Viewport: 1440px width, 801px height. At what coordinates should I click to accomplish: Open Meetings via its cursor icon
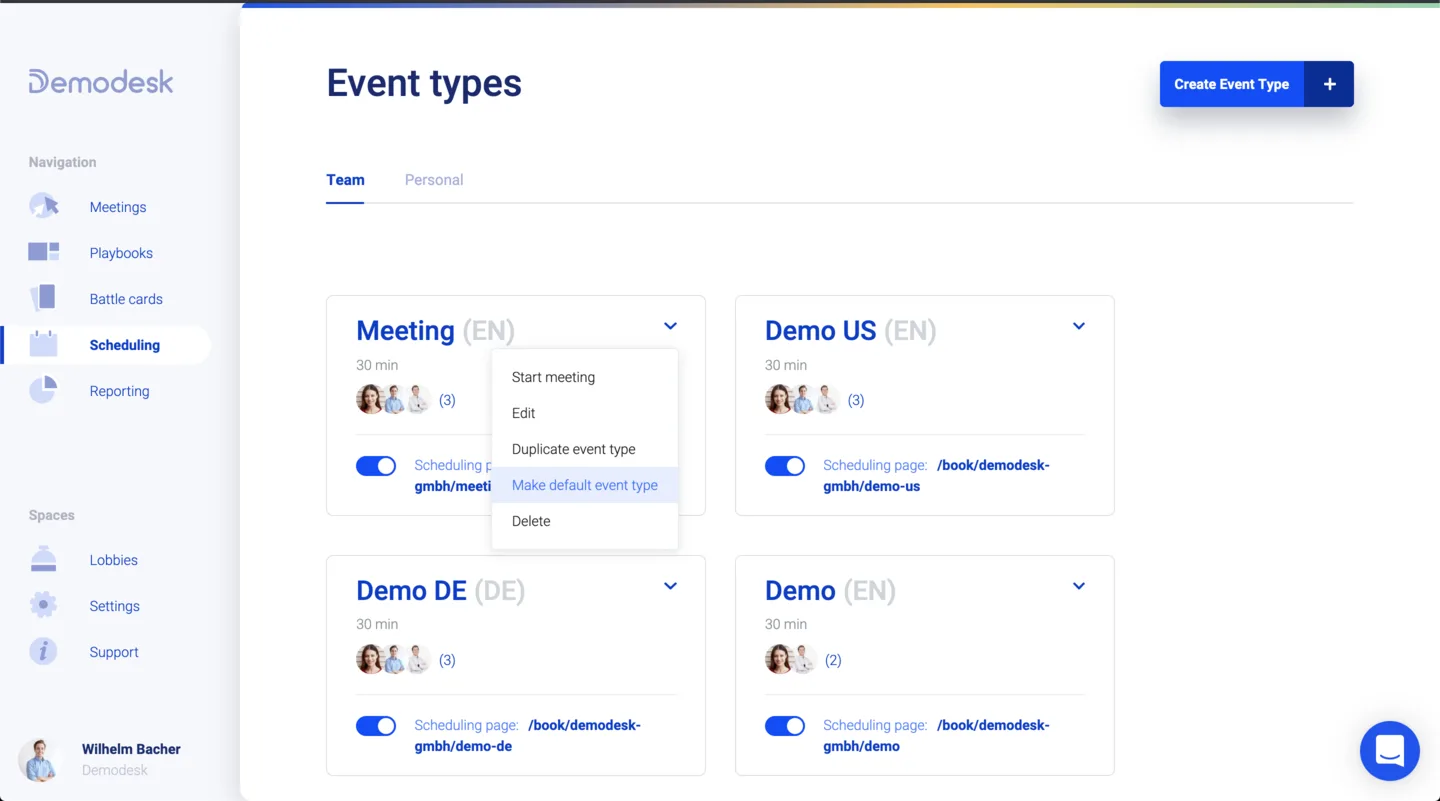[x=44, y=206]
